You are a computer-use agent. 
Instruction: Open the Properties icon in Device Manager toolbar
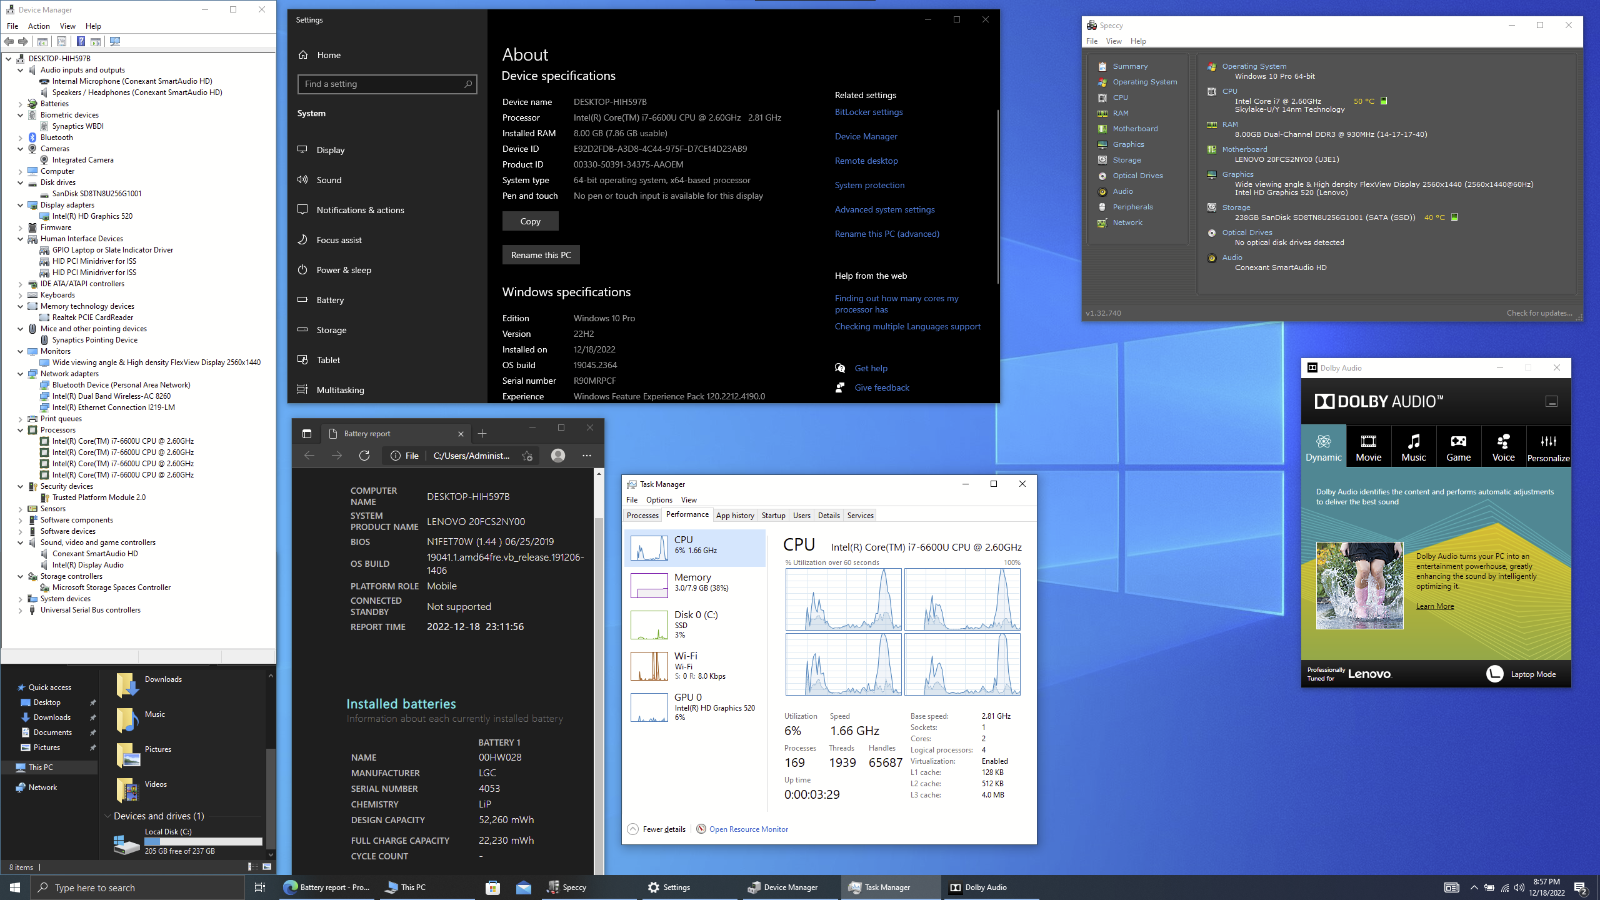[x=61, y=41]
